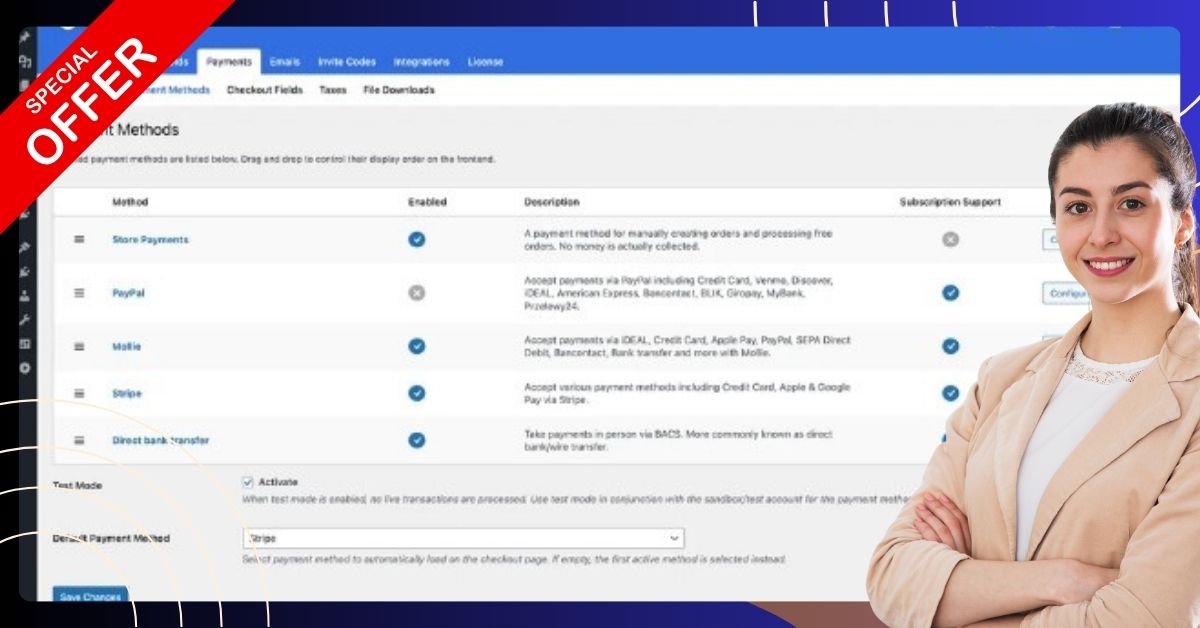
Task: Open the File Downloads sub-tab
Action: tap(399, 90)
